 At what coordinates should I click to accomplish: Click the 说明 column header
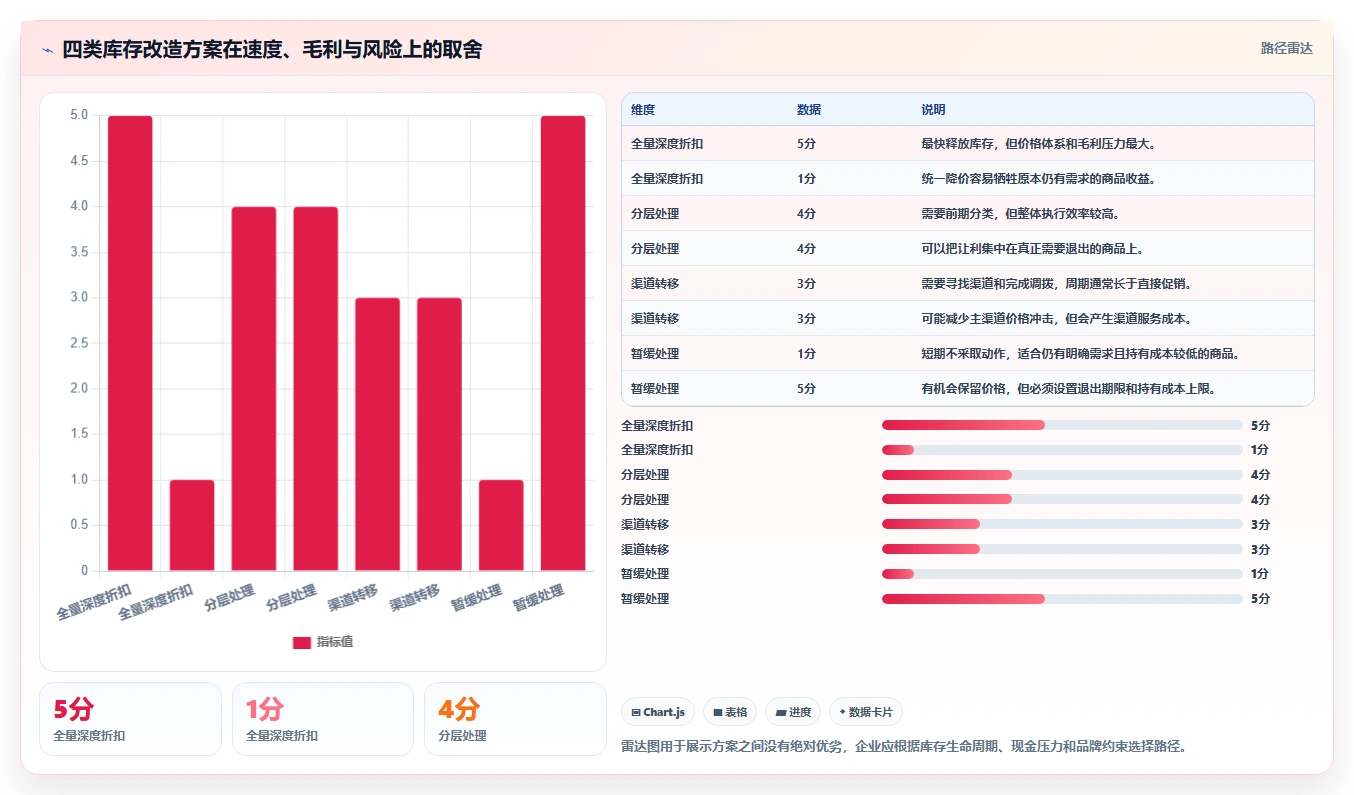[933, 110]
